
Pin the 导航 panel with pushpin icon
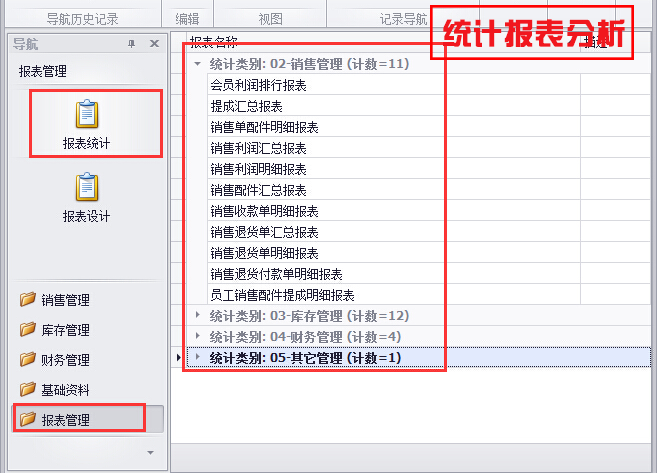[x=131, y=44]
